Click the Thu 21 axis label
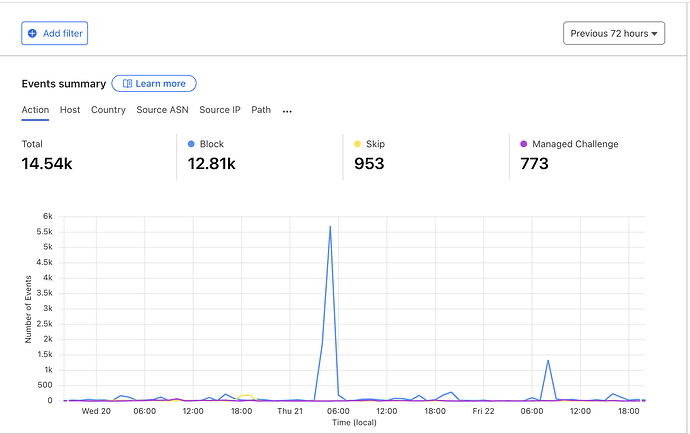Viewport: 690px width, 434px height. click(x=290, y=411)
